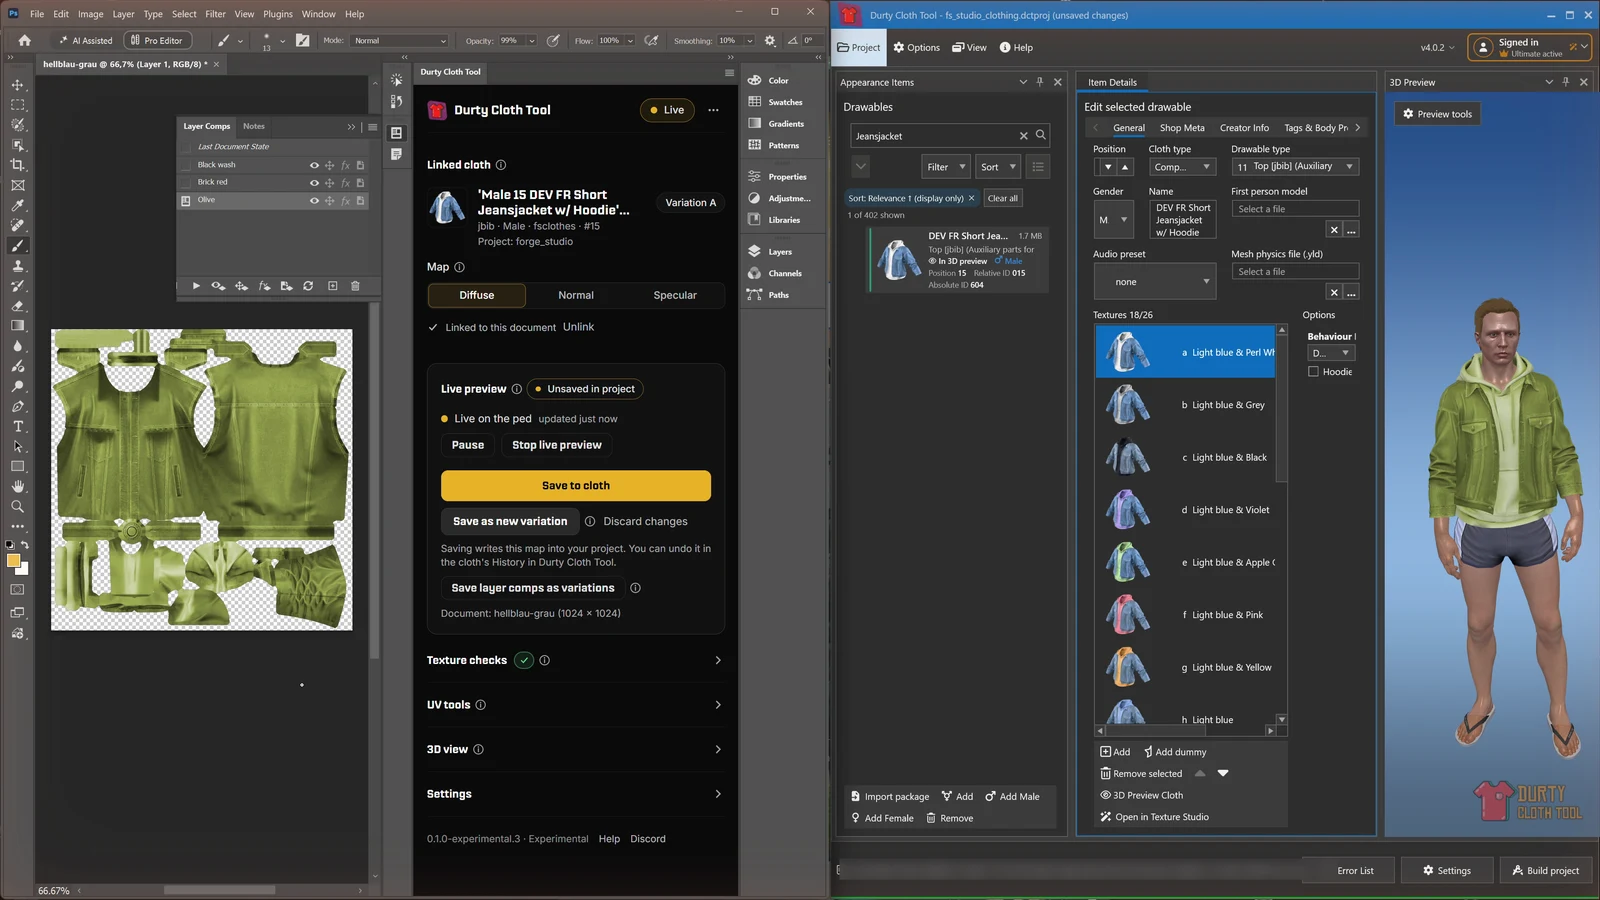Select the Clone Stamp tool
This screenshot has height=900, width=1600.
(x=17, y=266)
